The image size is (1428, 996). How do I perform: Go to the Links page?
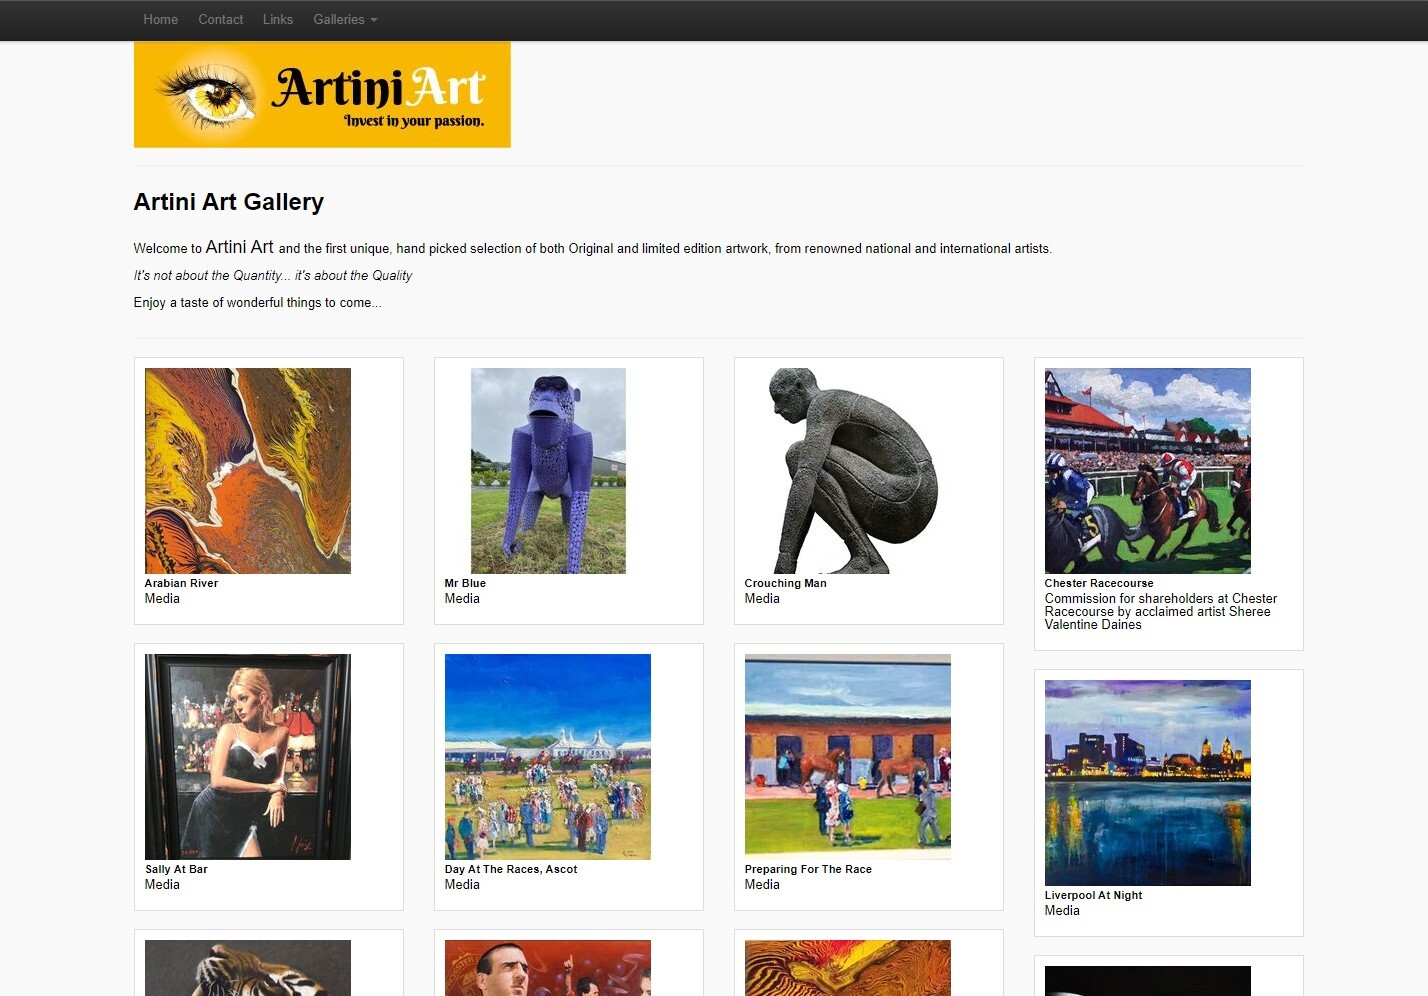click(x=278, y=19)
